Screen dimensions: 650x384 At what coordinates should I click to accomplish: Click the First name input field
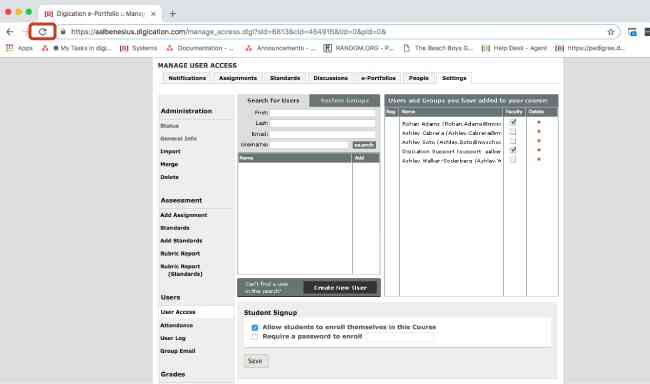coord(323,113)
